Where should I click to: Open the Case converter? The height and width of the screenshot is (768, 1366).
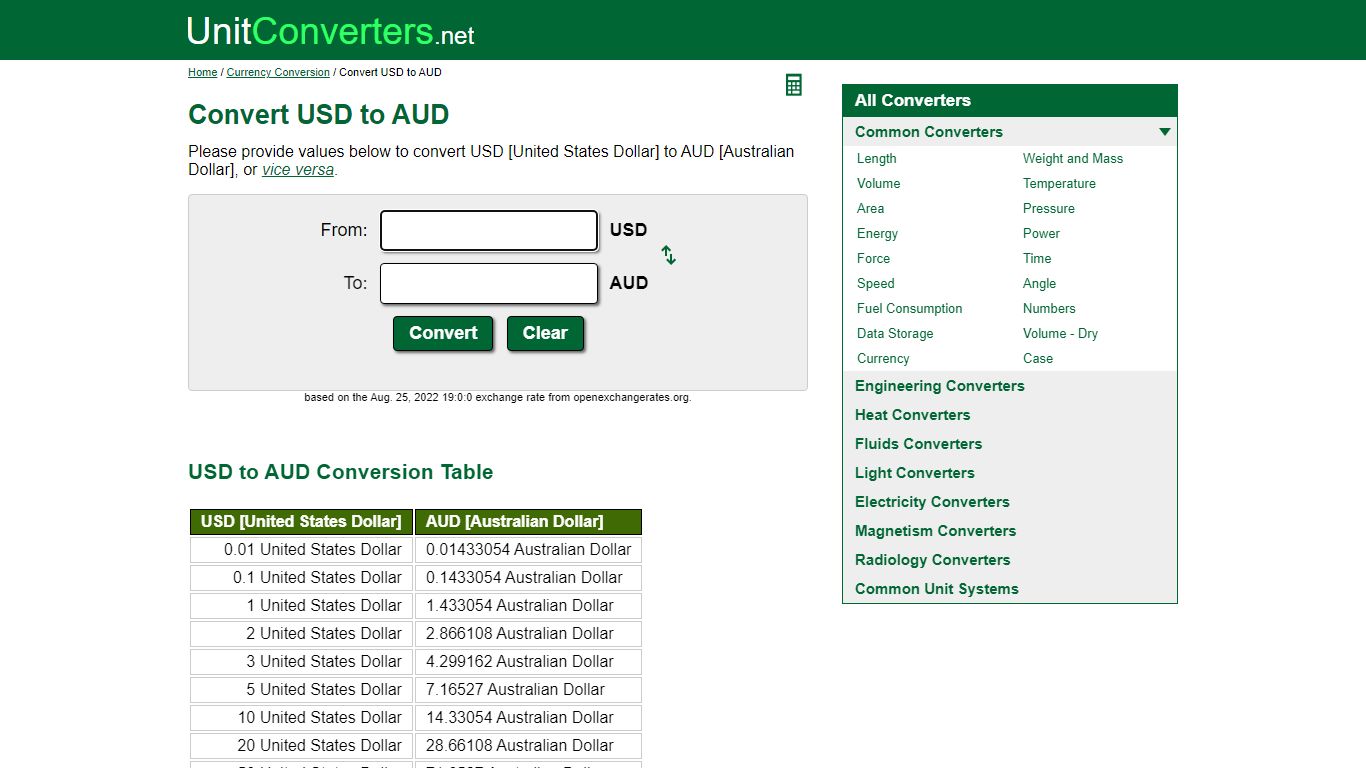coord(1037,358)
